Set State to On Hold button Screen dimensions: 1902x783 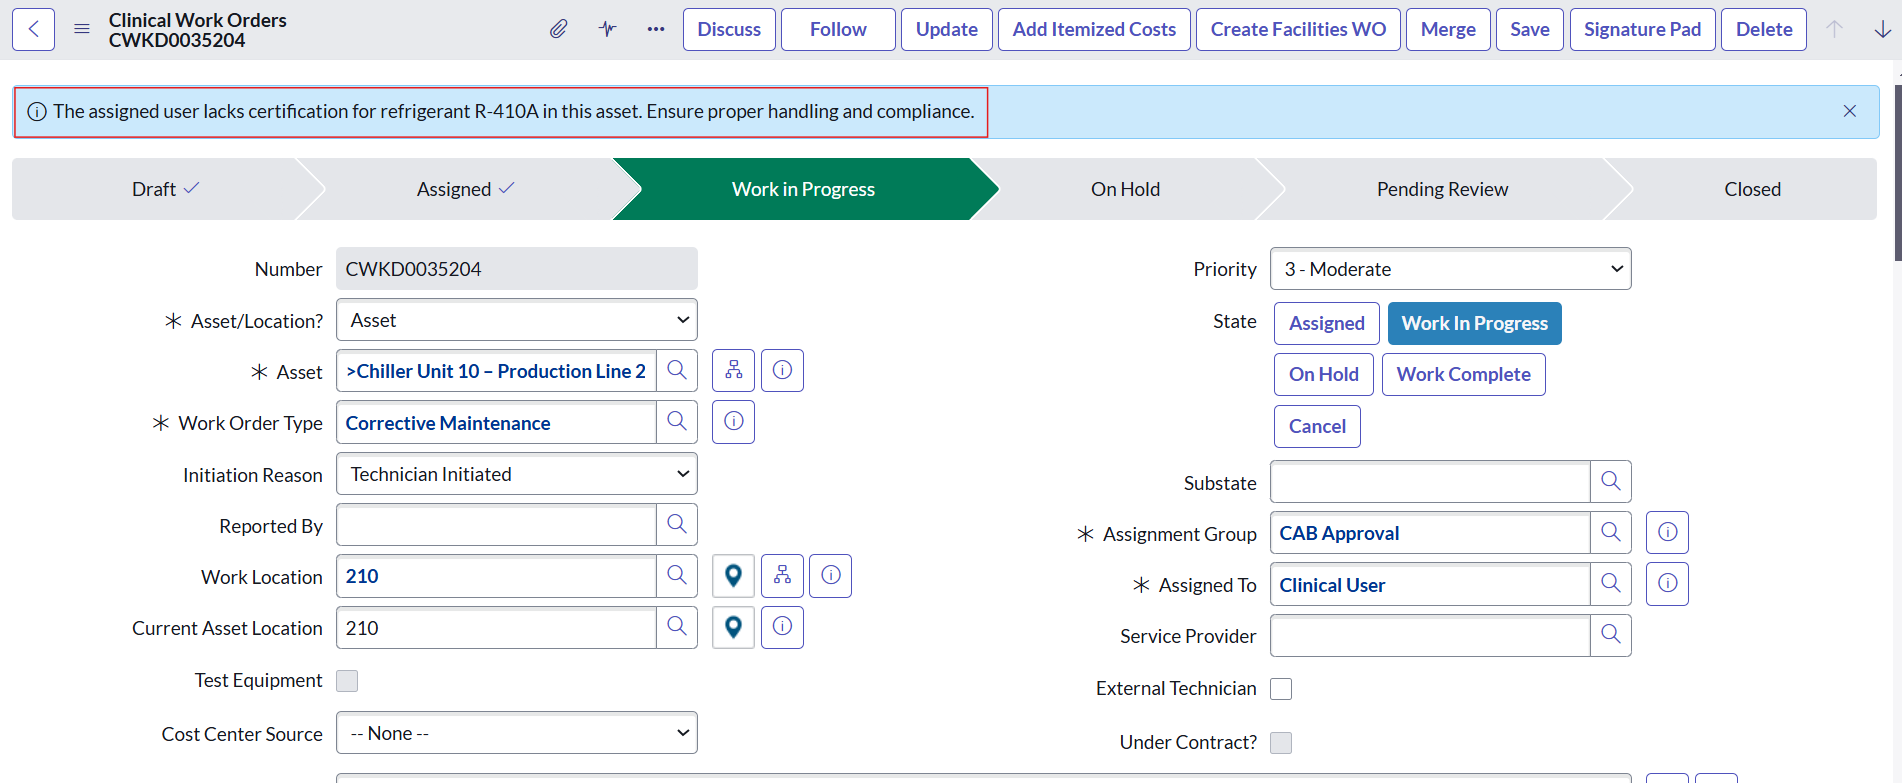pyautogui.click(x=1324, y=374)
